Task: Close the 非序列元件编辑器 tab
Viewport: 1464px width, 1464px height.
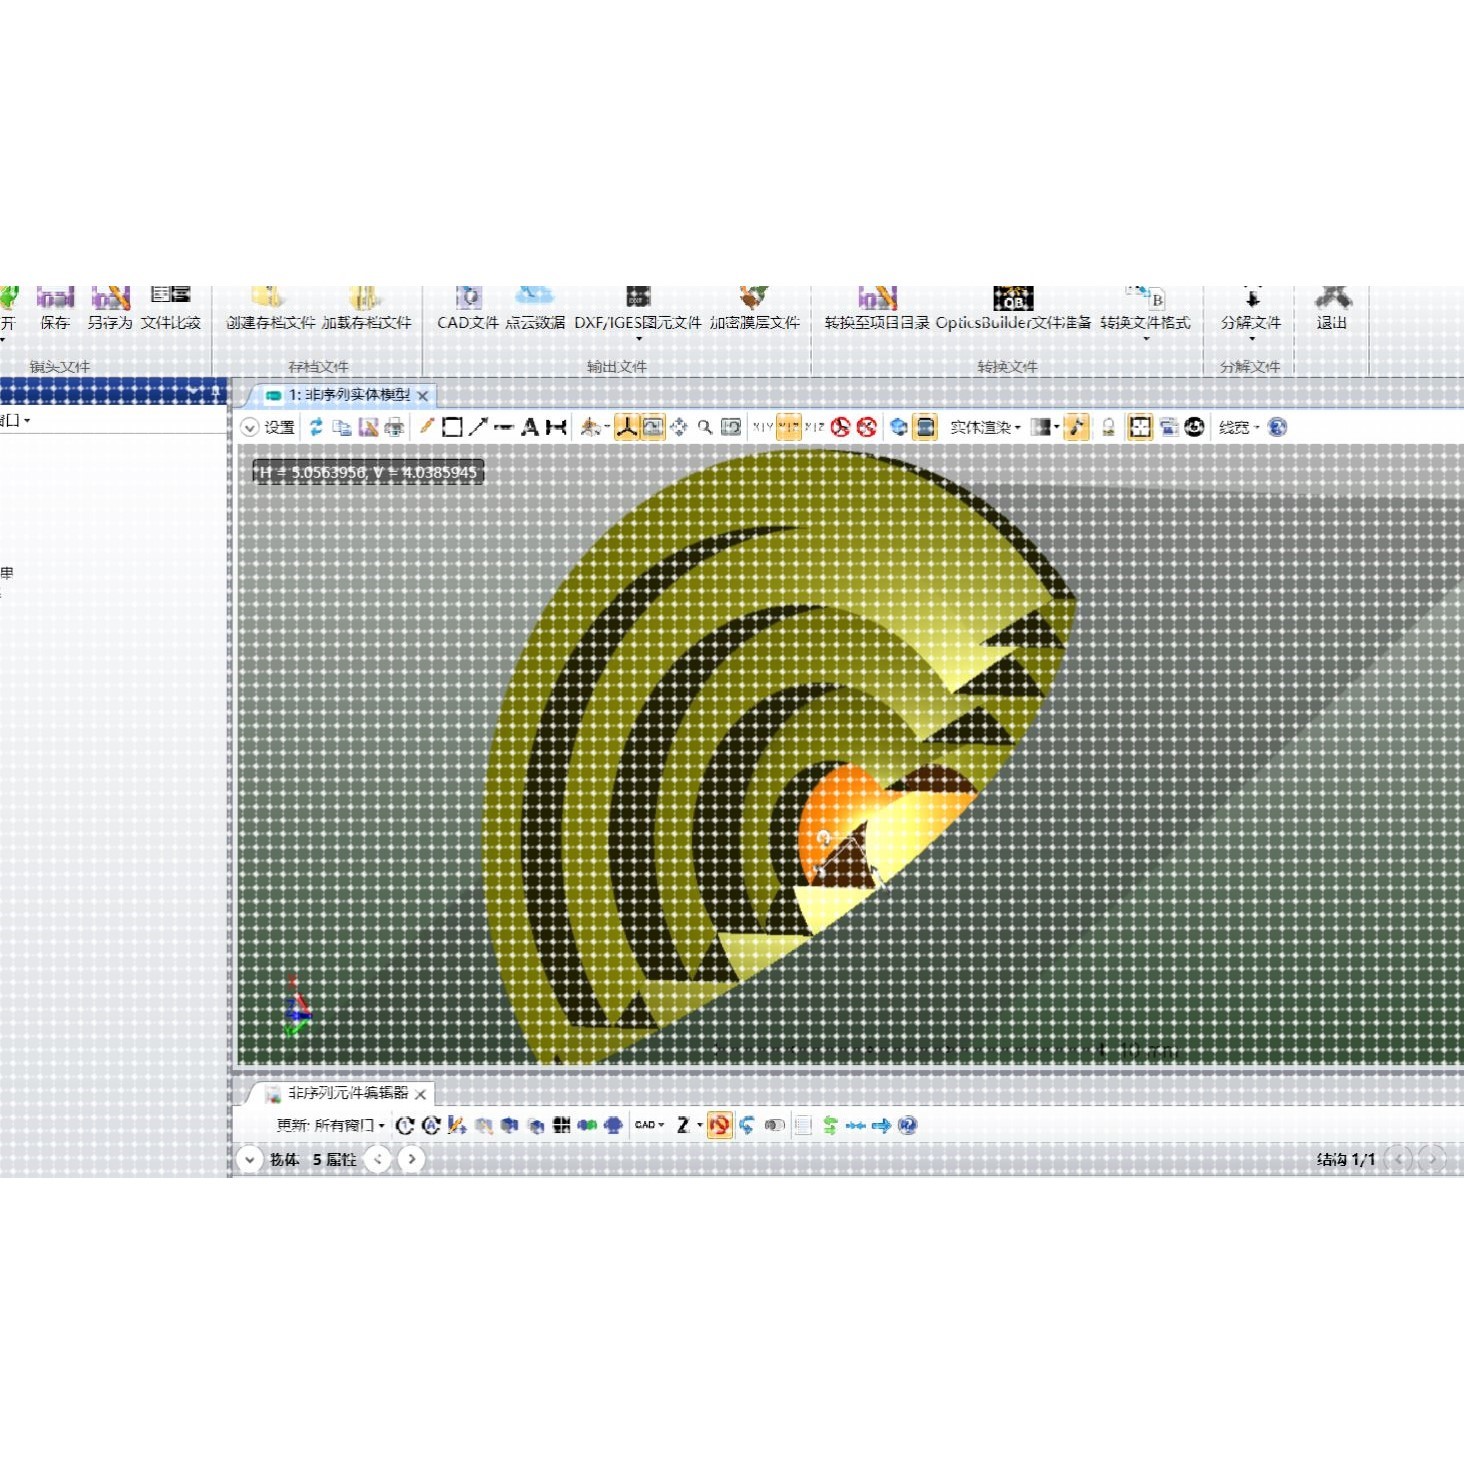Action: (x=421, y=1095)
